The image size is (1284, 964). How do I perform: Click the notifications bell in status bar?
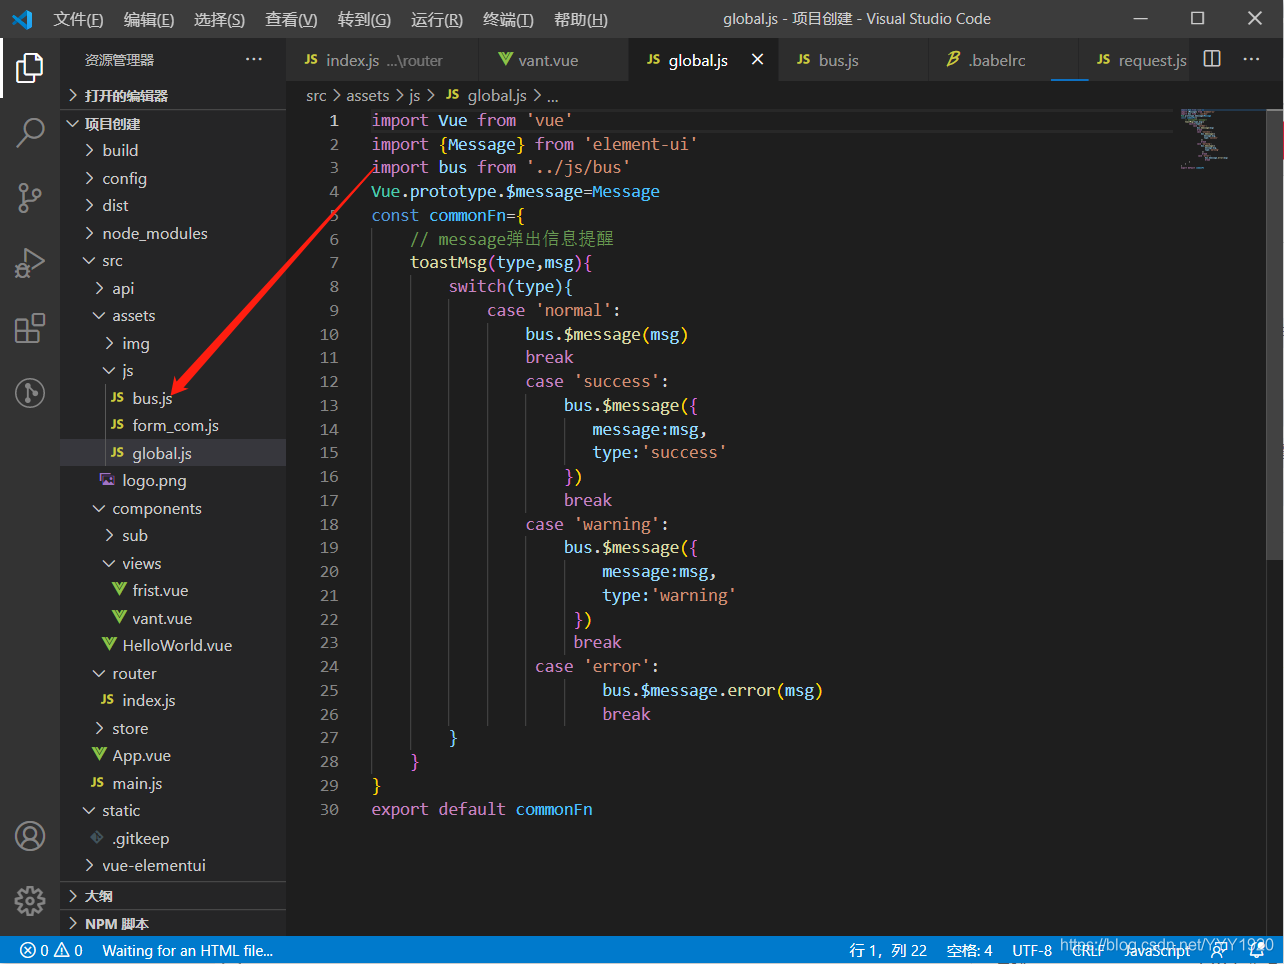(x=1257, y=951)
